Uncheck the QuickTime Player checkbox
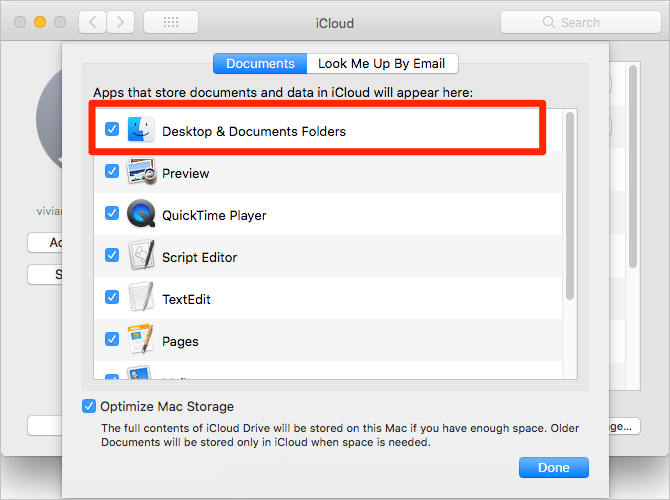 [112, 214]
